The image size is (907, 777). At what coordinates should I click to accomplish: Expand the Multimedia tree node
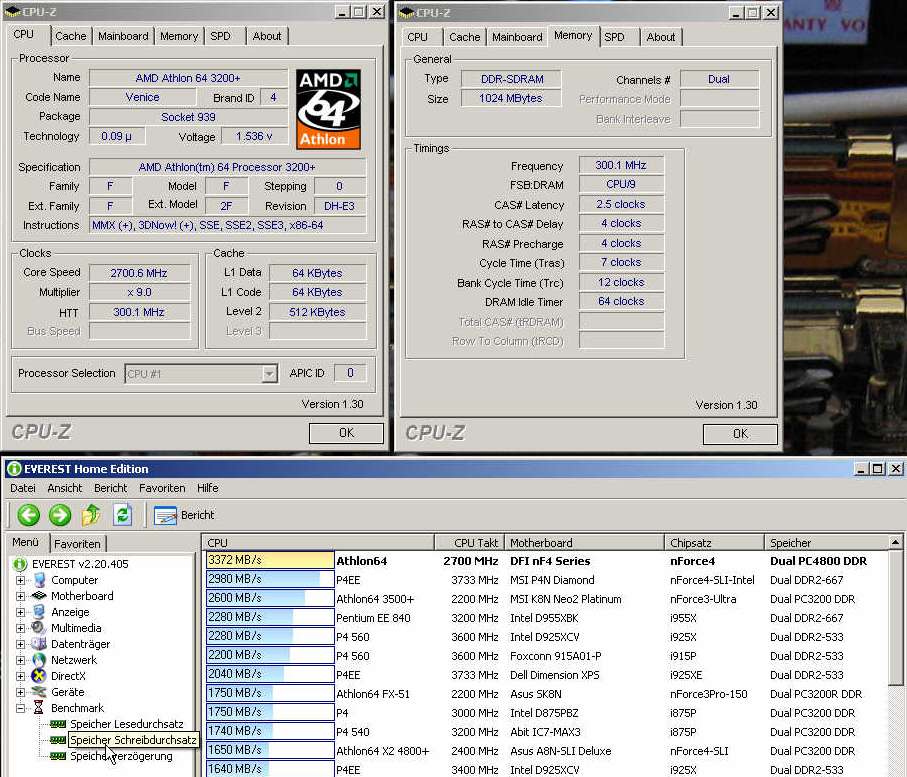[20, 628]
